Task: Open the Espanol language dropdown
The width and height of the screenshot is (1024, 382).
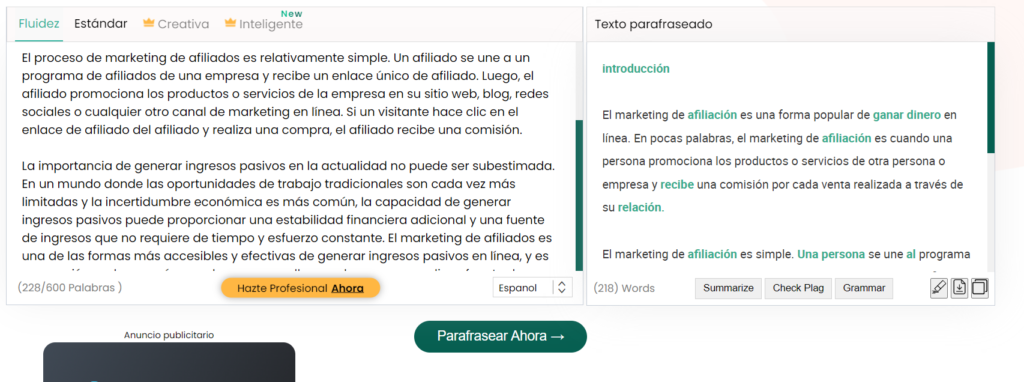Action: pyautogui.click(x=532, y=288)
